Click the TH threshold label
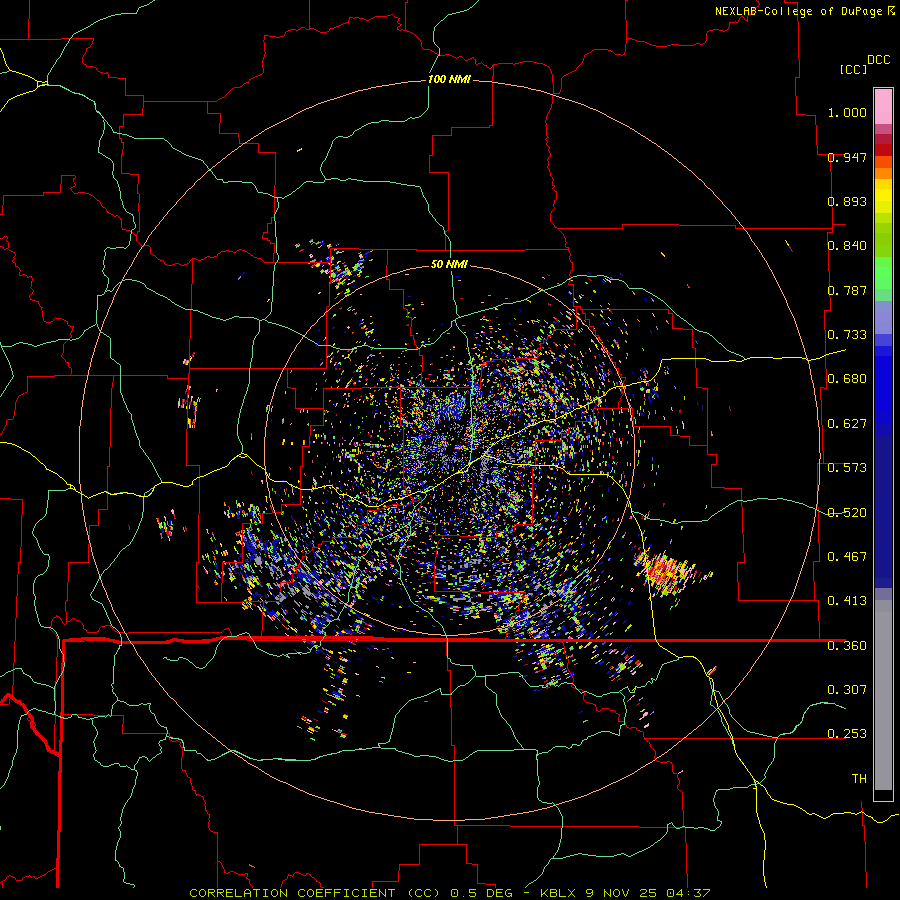 tap(859, 779)
